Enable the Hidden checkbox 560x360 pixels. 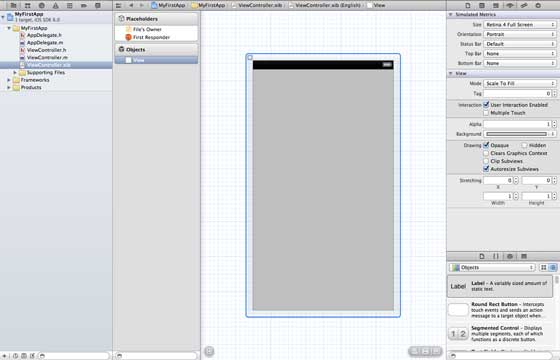tap(524, 145)
